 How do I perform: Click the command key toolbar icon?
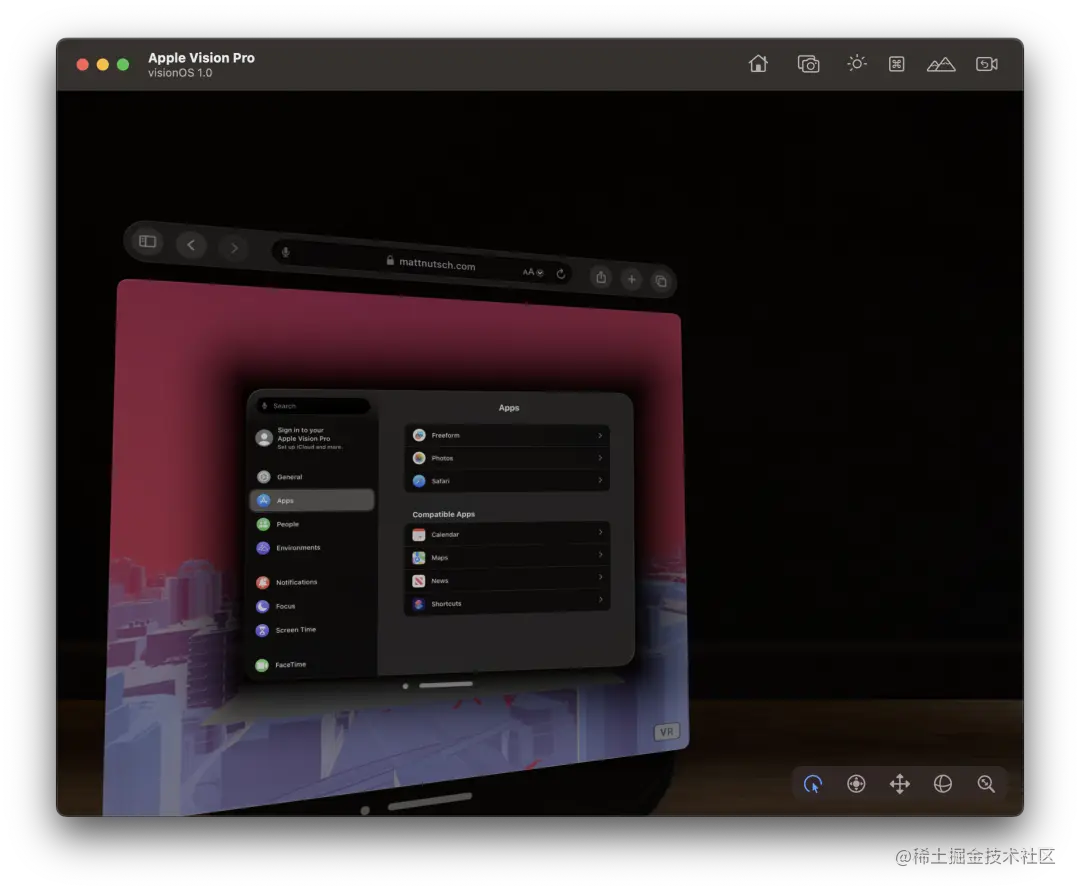click(896, 64)
